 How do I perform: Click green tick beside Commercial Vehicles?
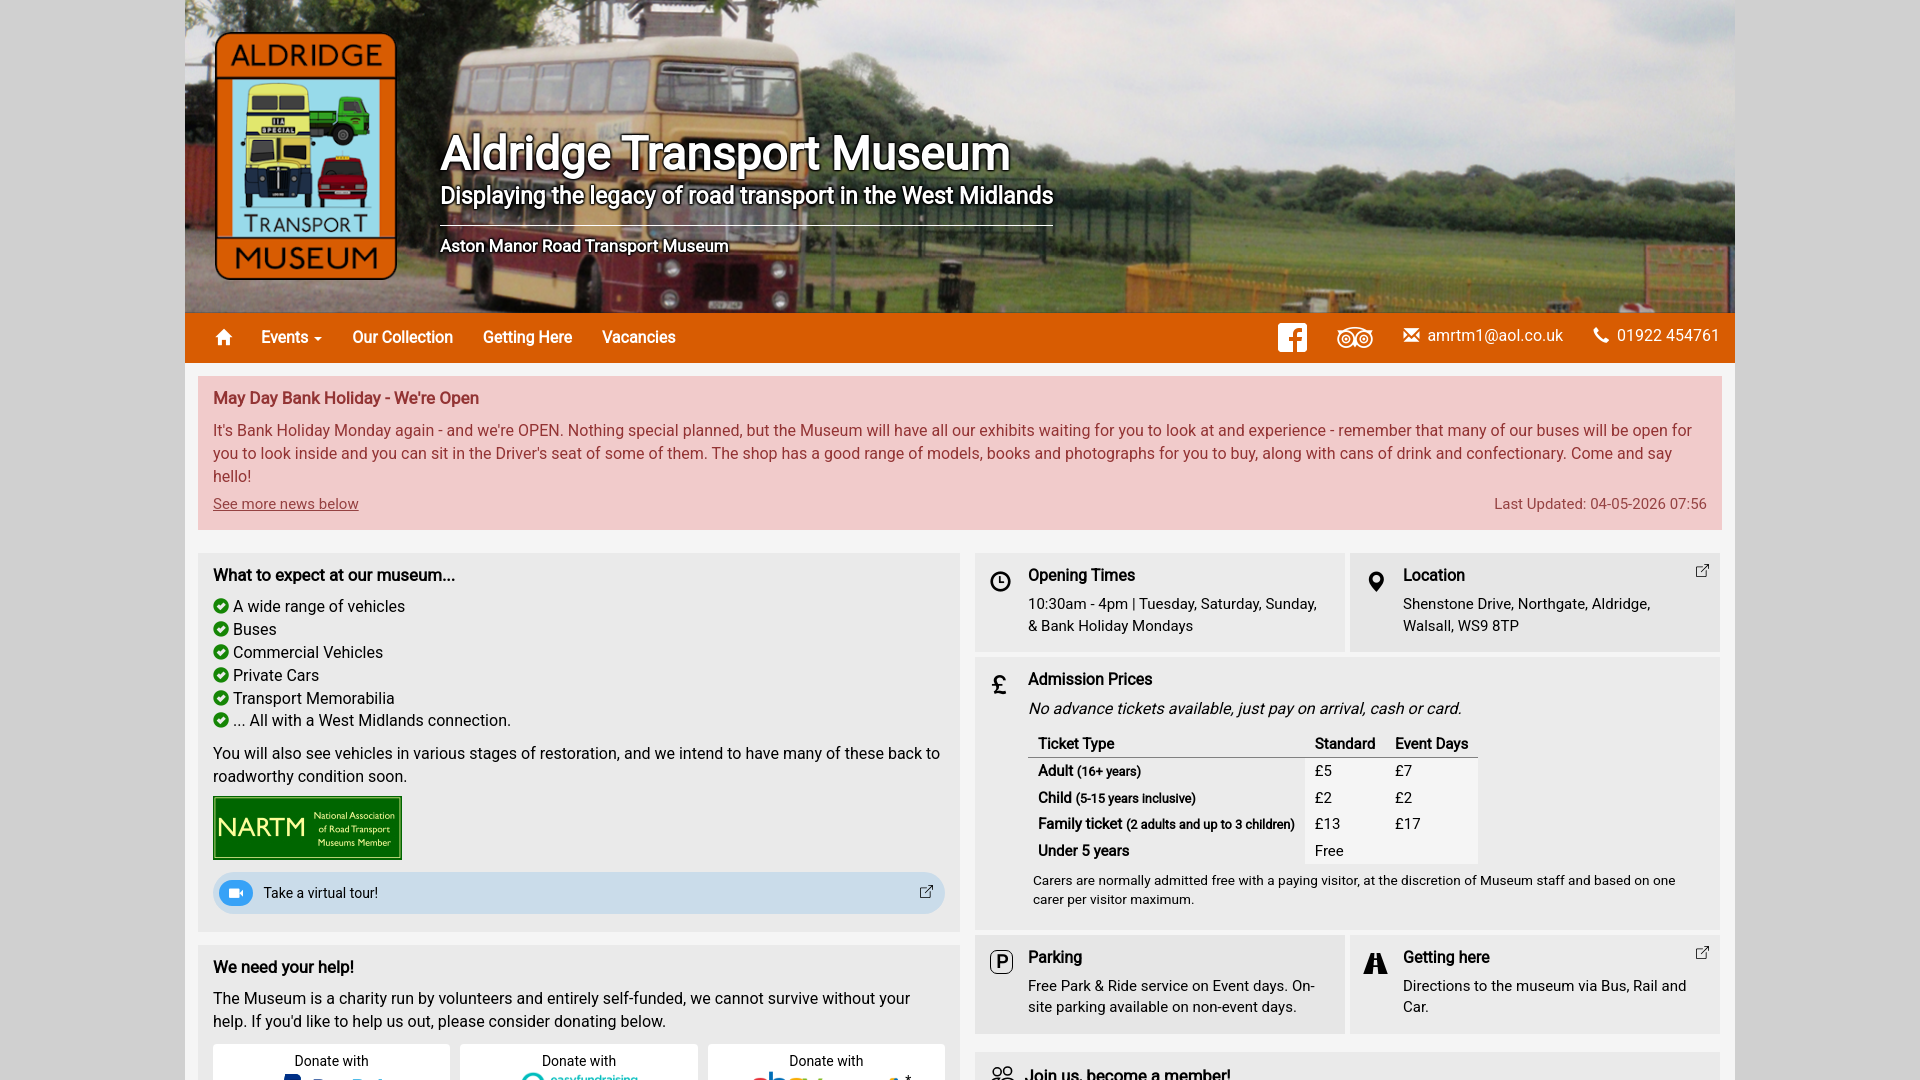point(221,652)
